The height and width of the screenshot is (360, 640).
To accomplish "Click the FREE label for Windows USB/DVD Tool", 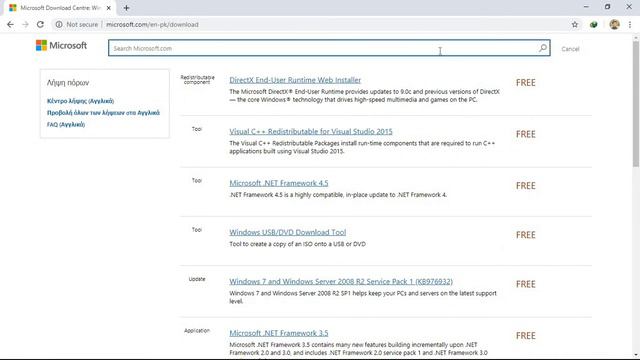I will click(525, 235).
